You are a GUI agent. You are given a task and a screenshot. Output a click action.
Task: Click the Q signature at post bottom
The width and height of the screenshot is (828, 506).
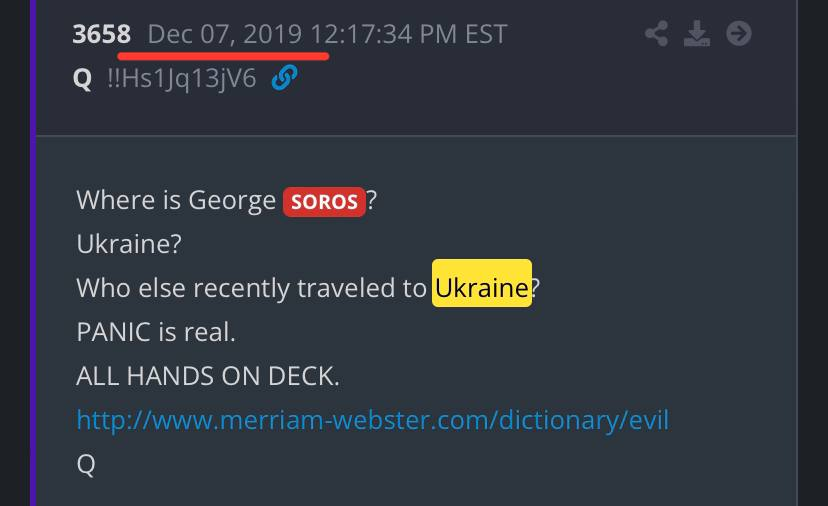point(86,464)
